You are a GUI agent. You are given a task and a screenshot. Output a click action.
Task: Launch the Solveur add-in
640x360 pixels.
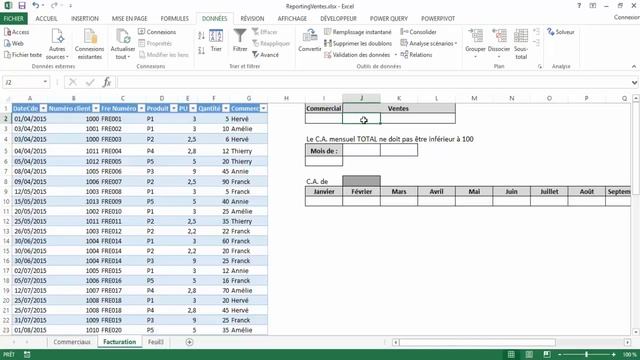(x=561, y=32)
